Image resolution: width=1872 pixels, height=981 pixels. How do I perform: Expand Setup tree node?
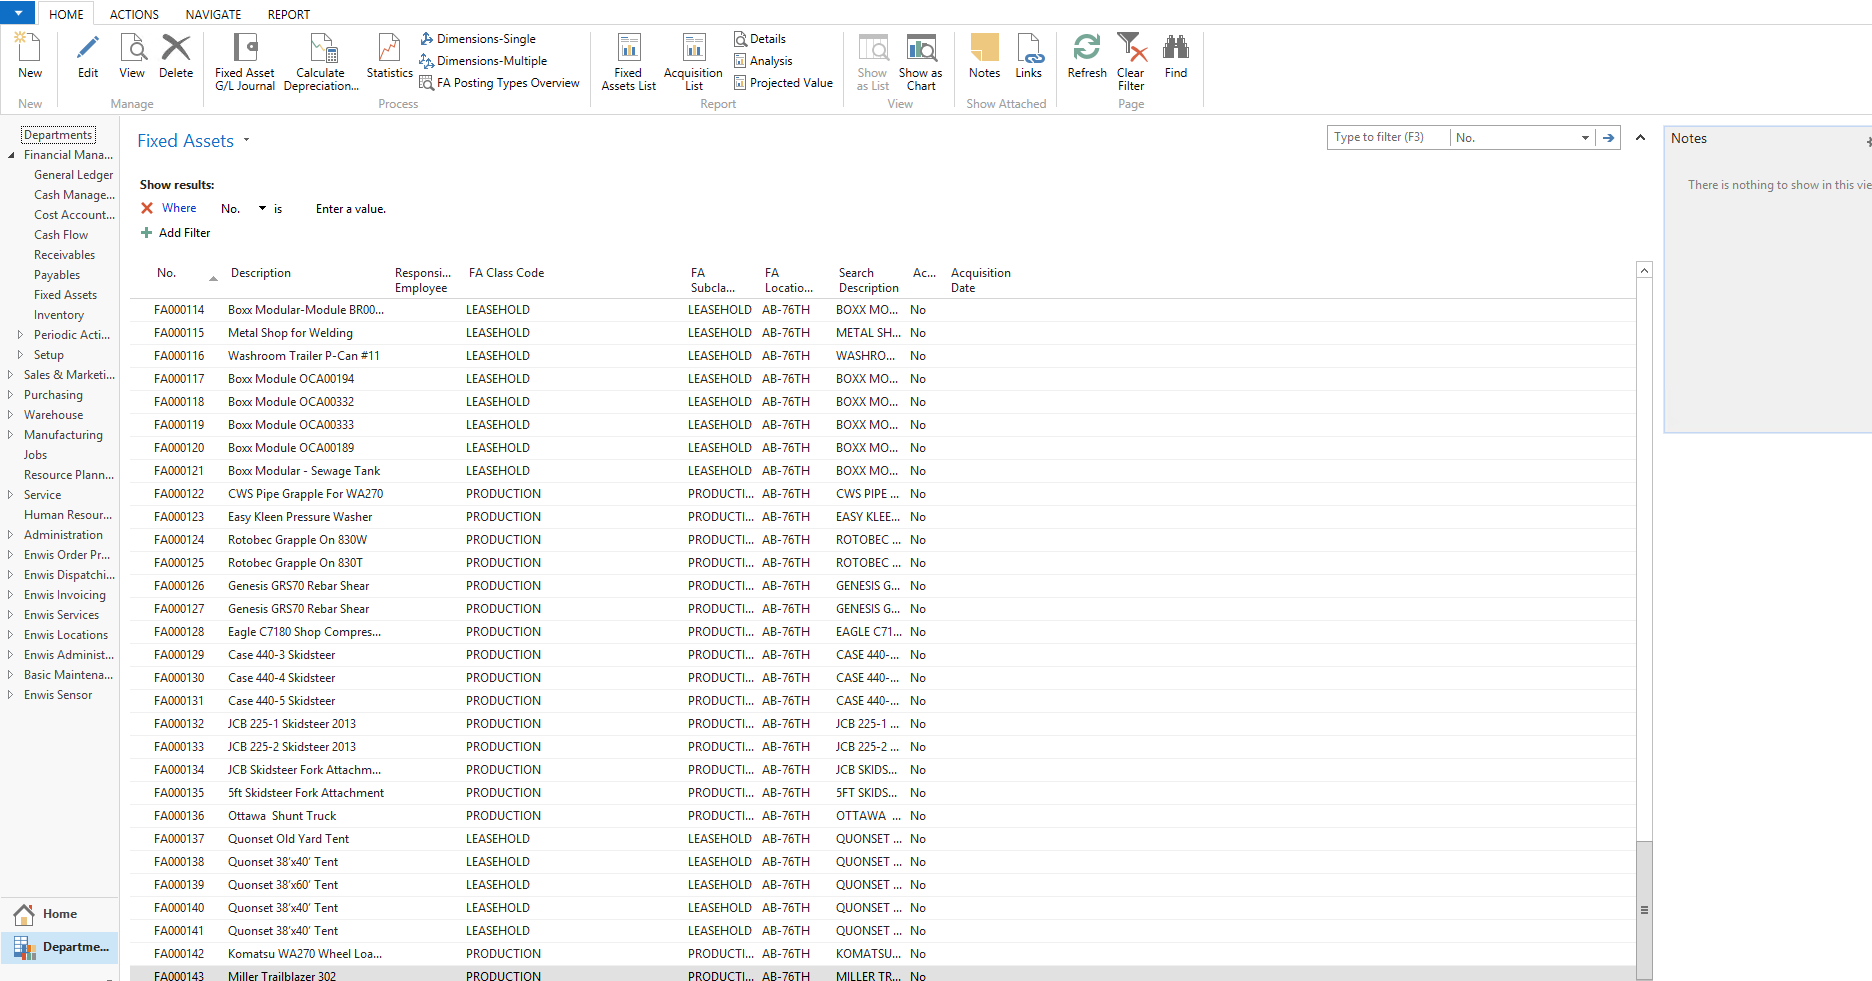(x=20, y=355)
